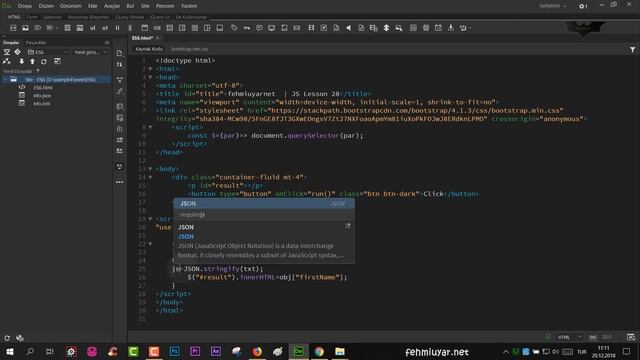Select the HTML insert tab

[14, 17]
